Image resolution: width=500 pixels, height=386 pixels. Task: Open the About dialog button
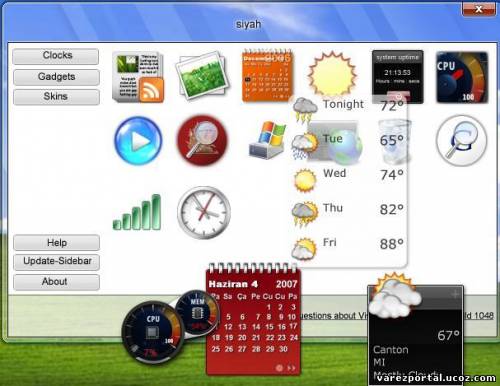(x=56, y=282)
